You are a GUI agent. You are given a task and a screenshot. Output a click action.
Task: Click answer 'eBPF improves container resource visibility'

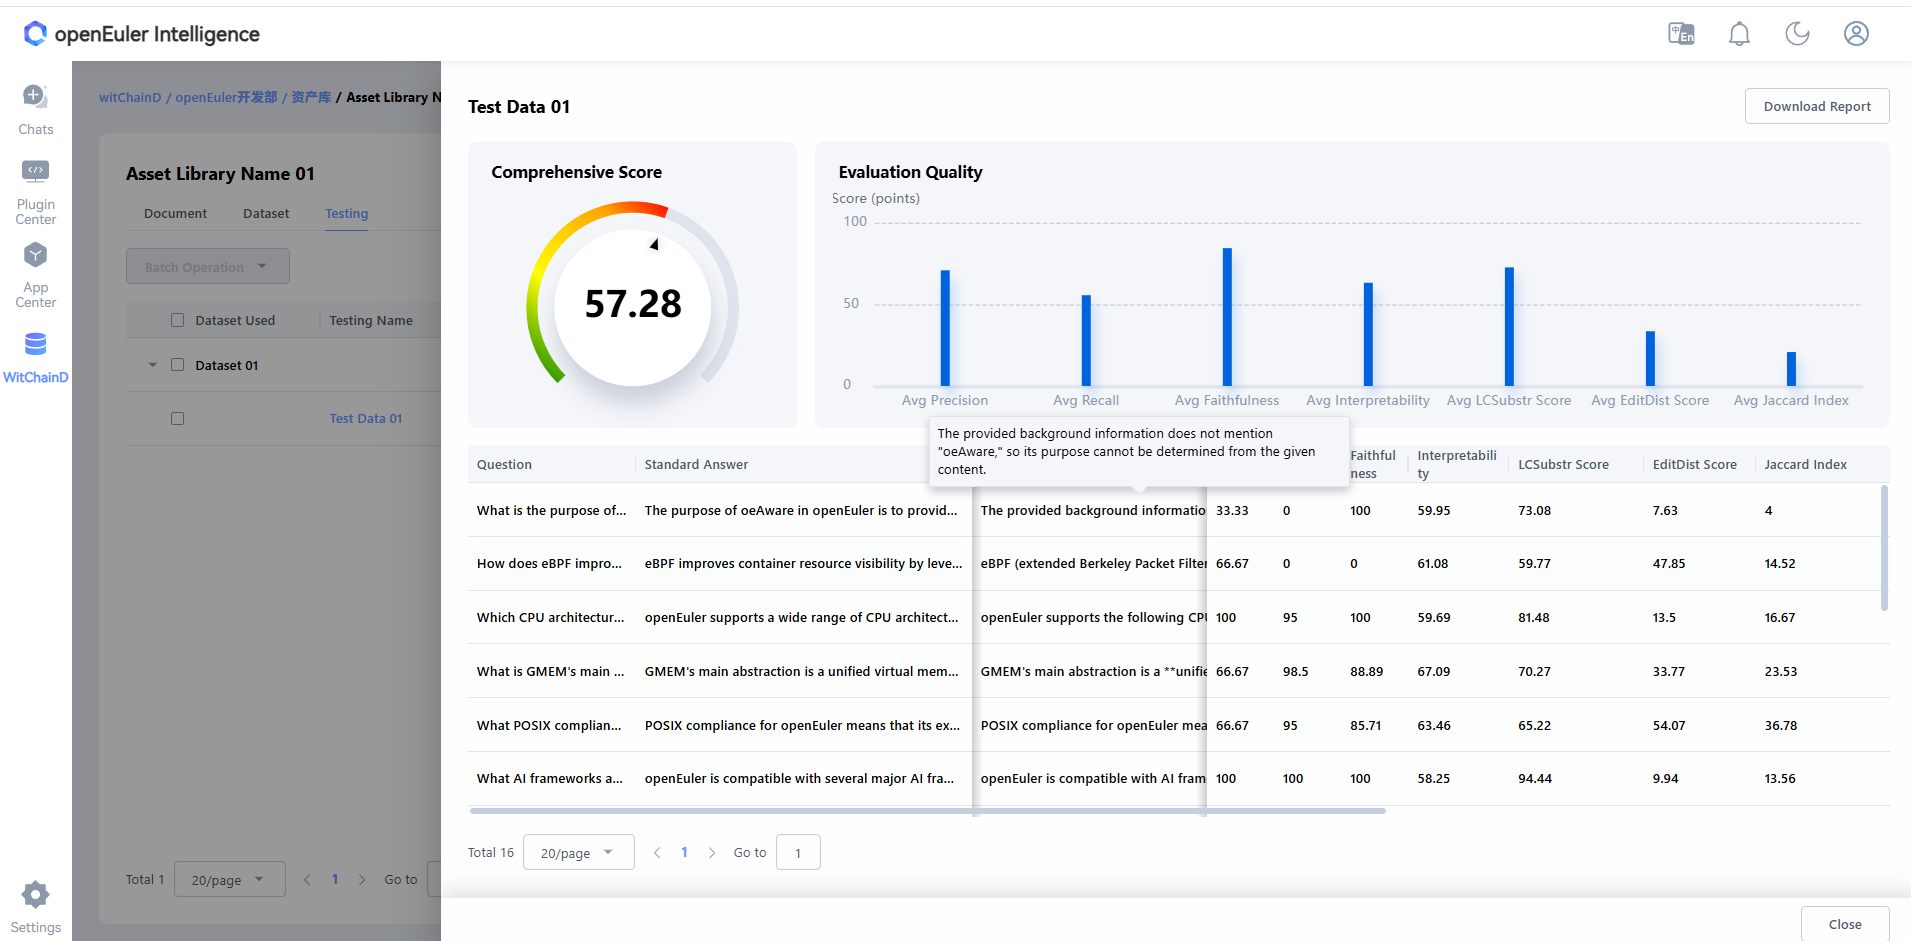(x=803, y=564)
